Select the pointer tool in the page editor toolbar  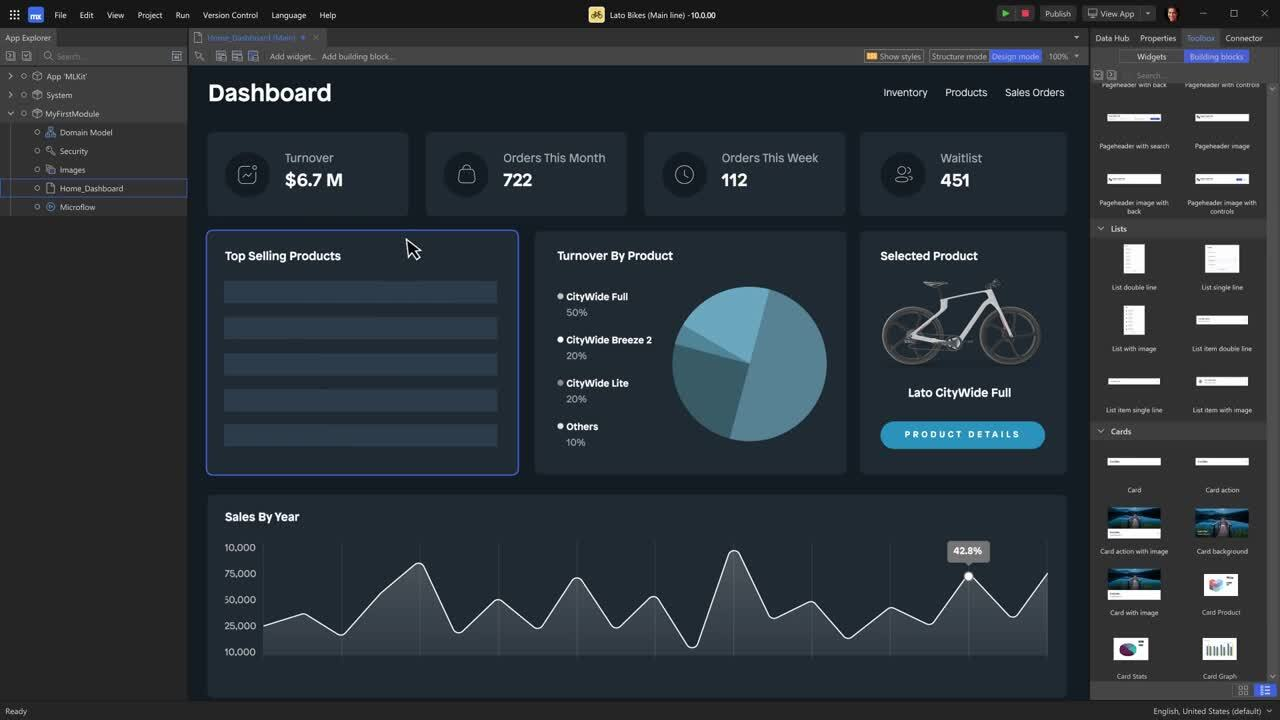(x=199, y=56)
